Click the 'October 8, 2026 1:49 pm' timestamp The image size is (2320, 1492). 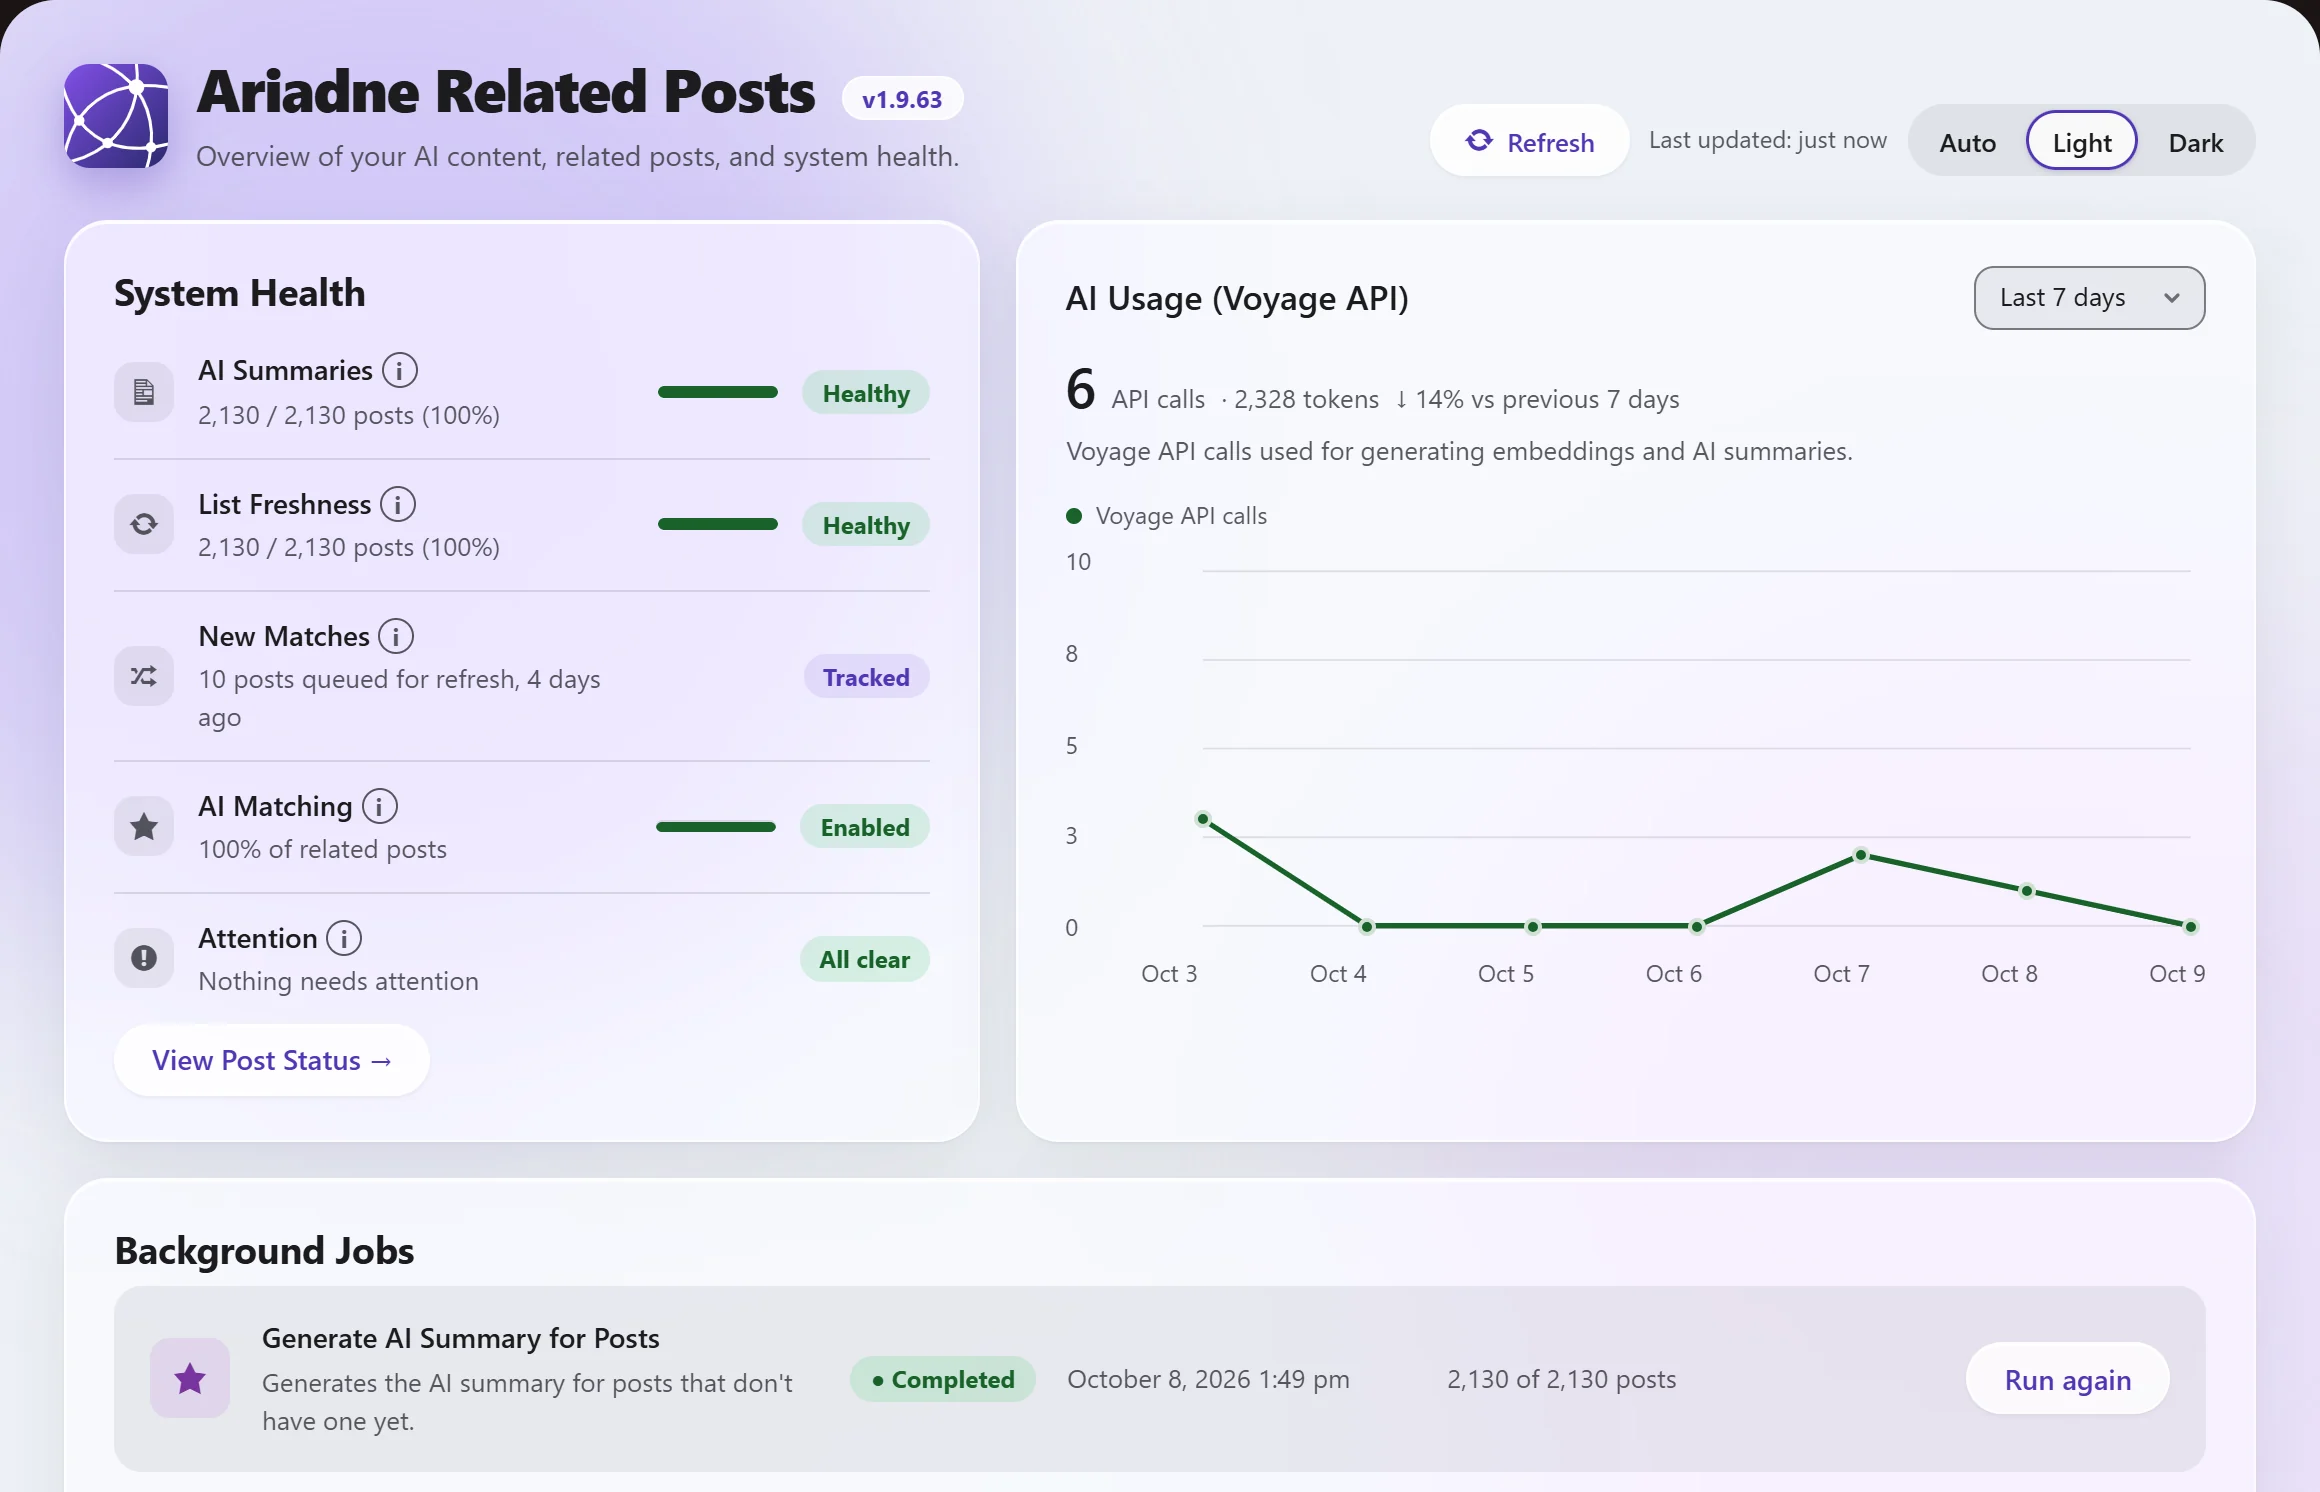(1208, 1379)
